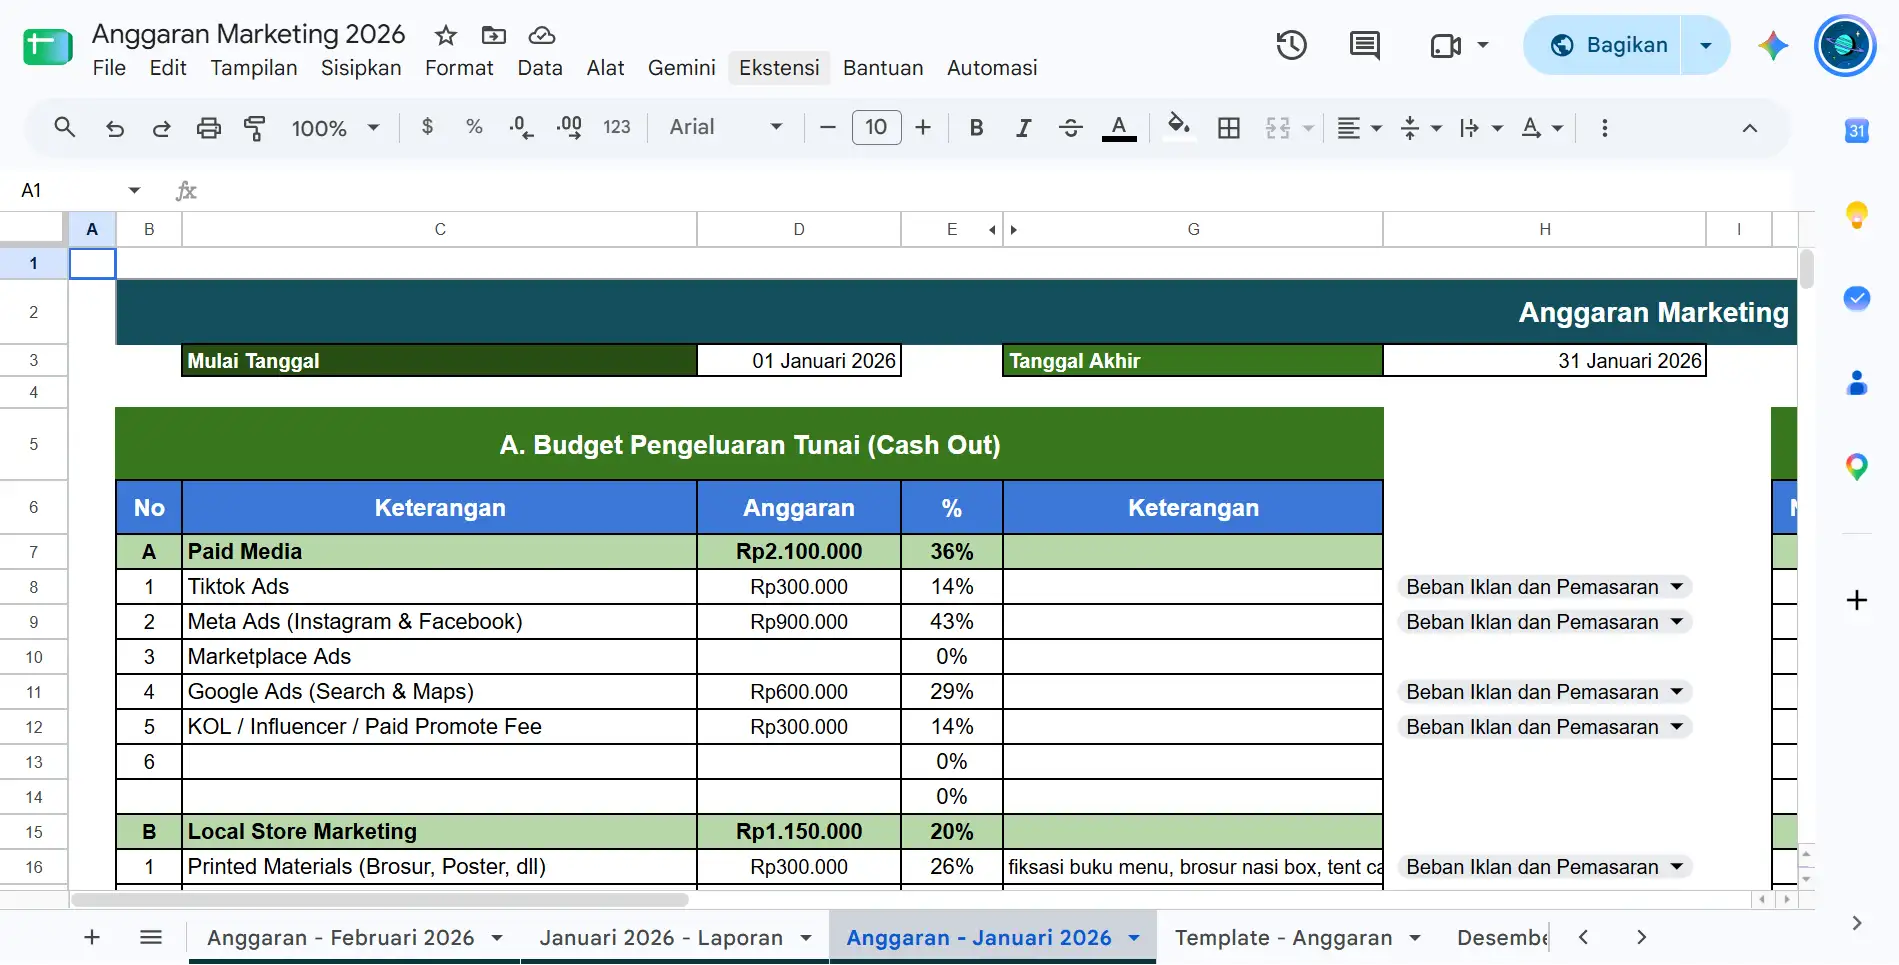Screen dimensions: 1899x965
Task: Start a video call with the camera icon
Action: (1446, 46)
